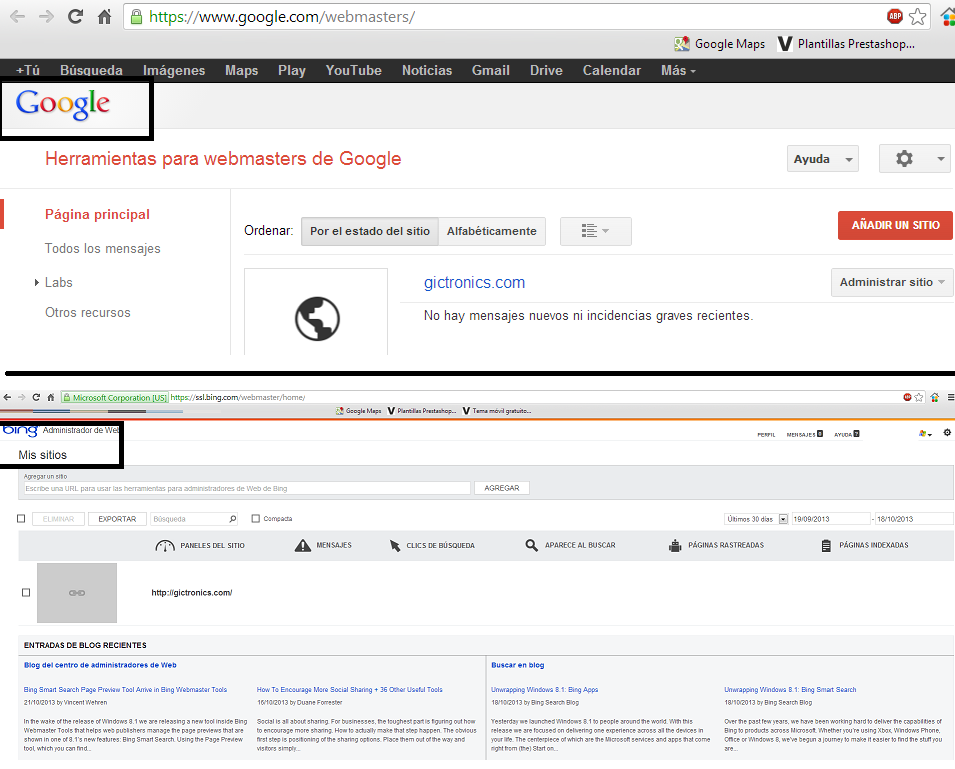Tick the select-all checkbox beside Eliminar
Viewport: 955px width, 769px height.
coord(21,519)
